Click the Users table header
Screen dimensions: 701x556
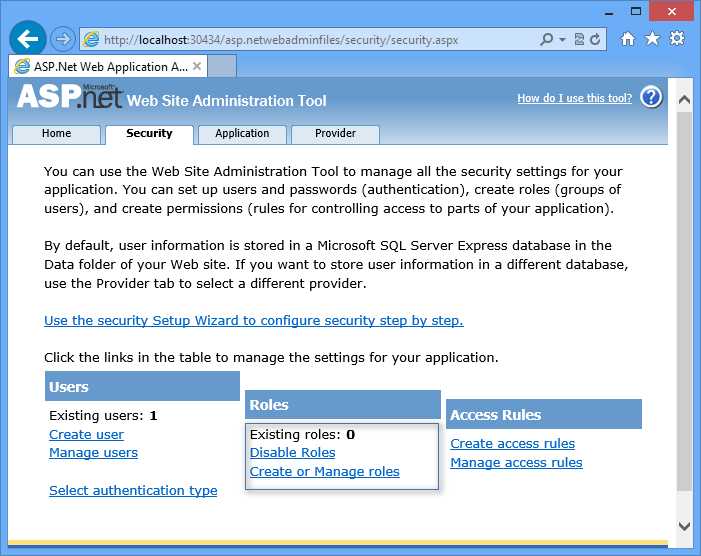142,386
